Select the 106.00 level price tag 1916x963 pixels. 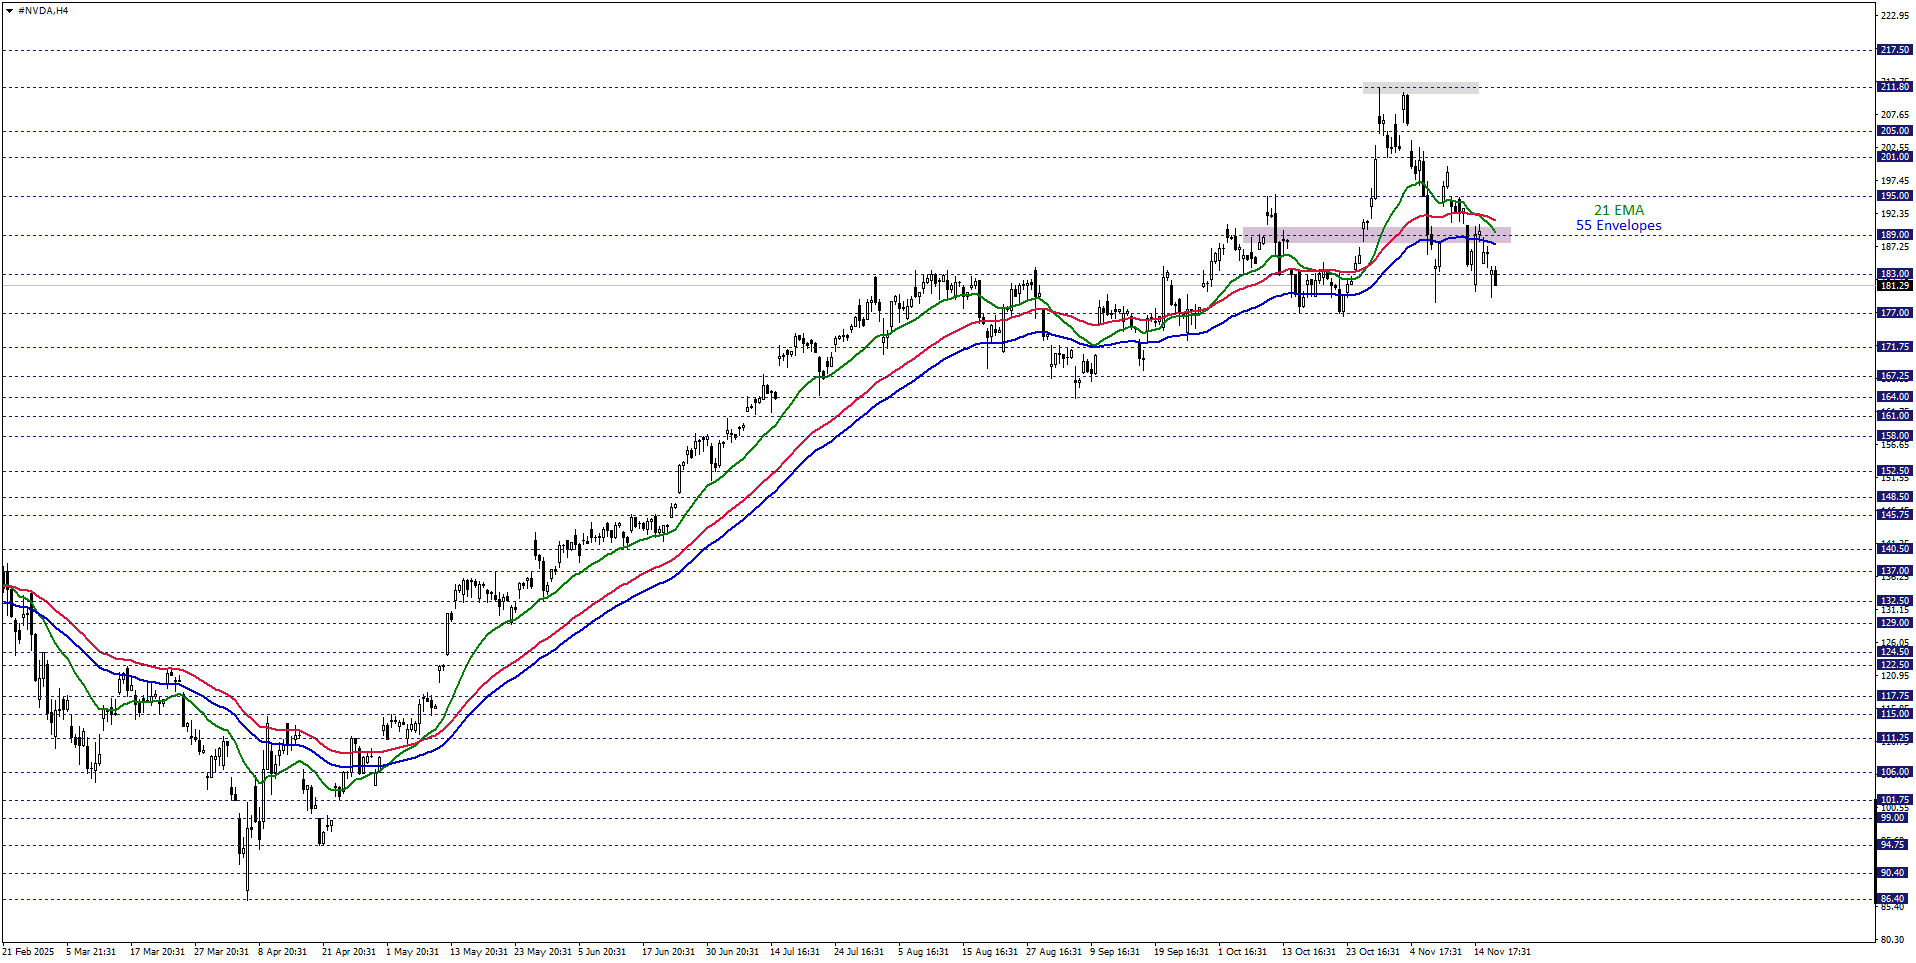tap(1894, 772)
